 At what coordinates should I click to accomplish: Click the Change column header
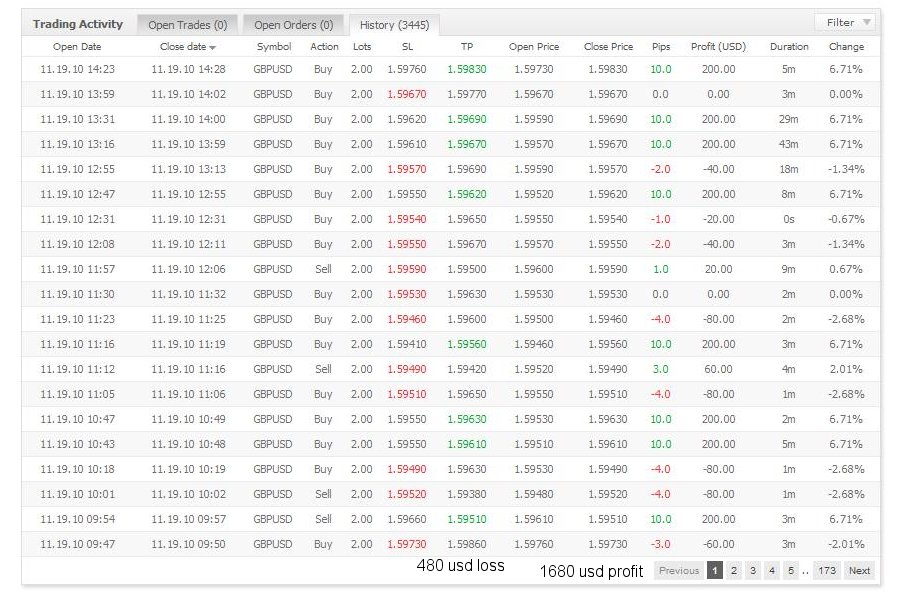[846, 47]
